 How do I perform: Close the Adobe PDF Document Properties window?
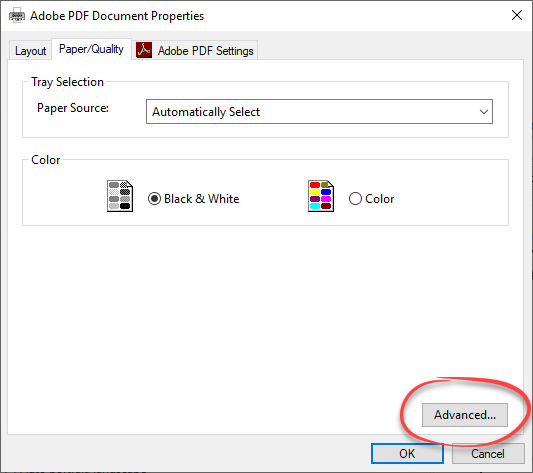tap(517, 15)
